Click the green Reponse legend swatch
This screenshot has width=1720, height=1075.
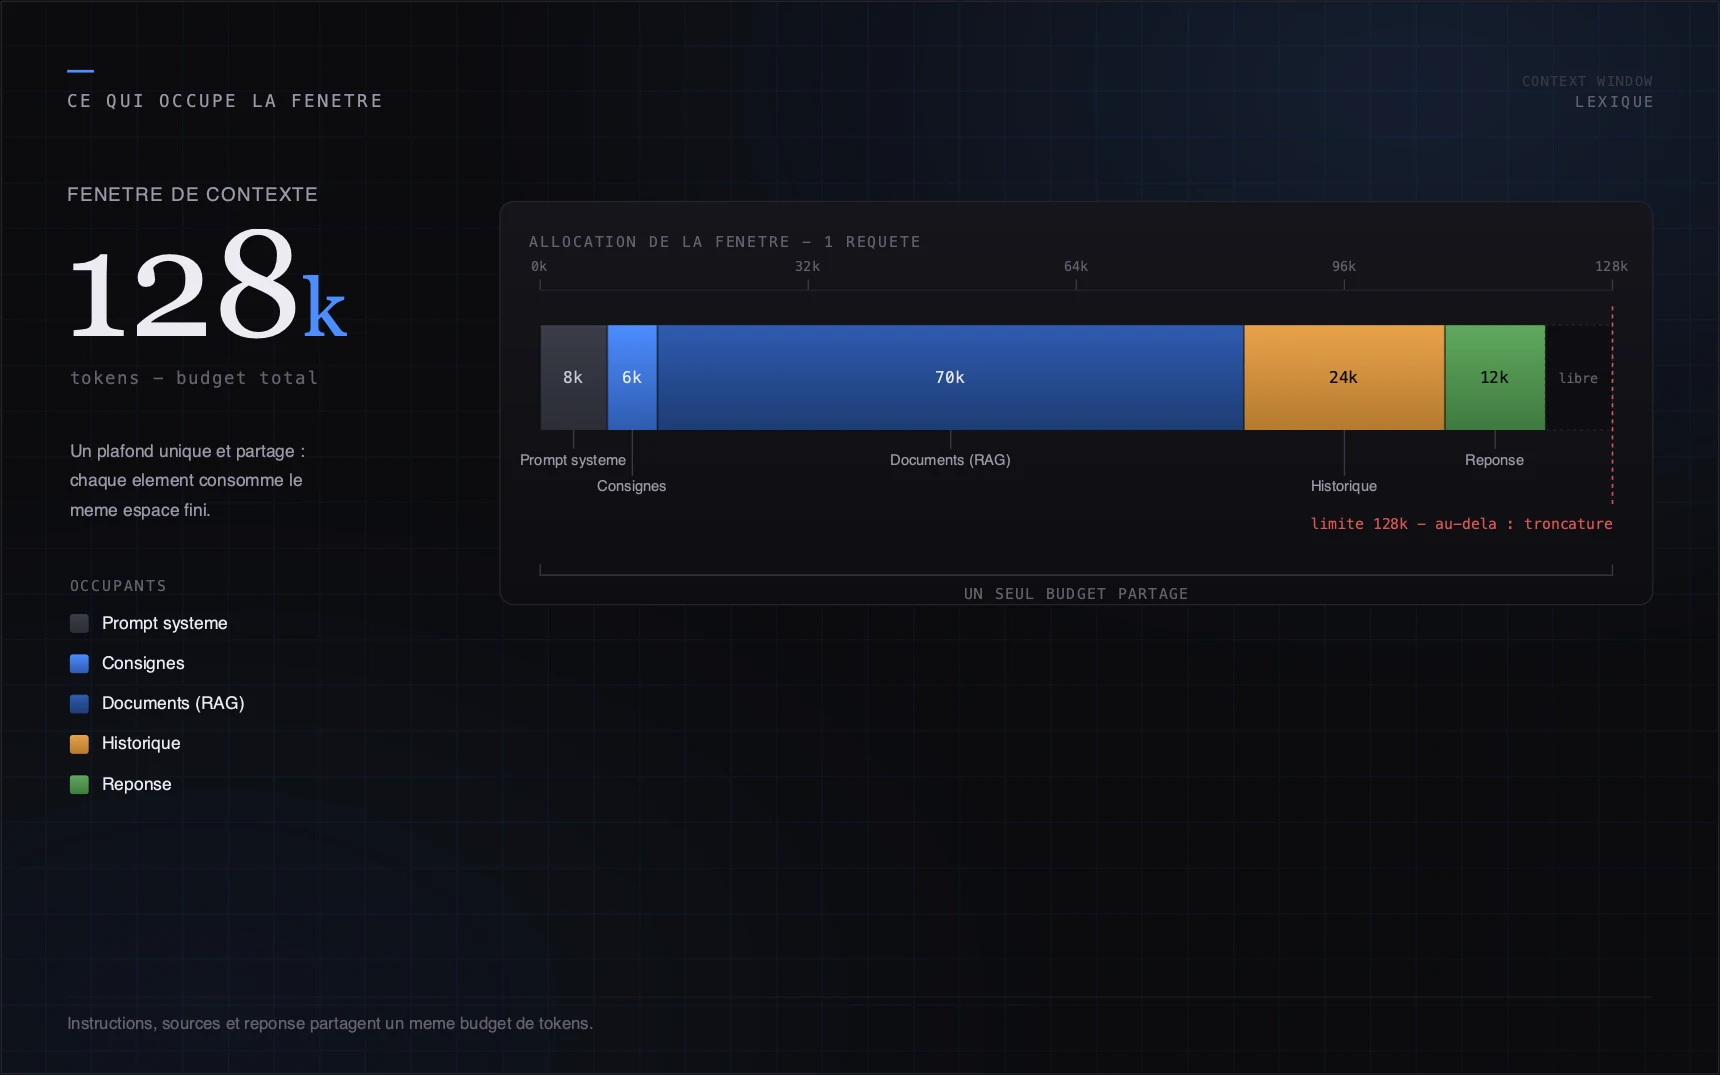coord(79,784)
